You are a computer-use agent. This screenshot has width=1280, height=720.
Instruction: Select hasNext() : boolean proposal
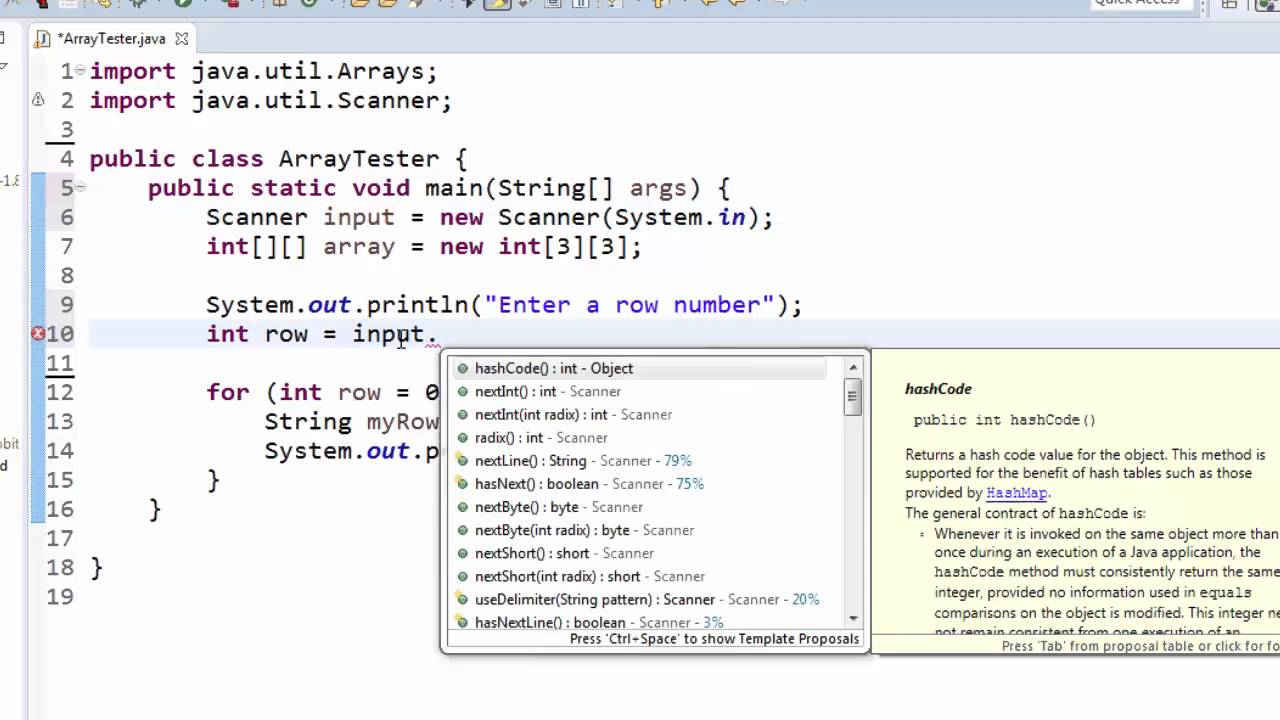[640, 483]
